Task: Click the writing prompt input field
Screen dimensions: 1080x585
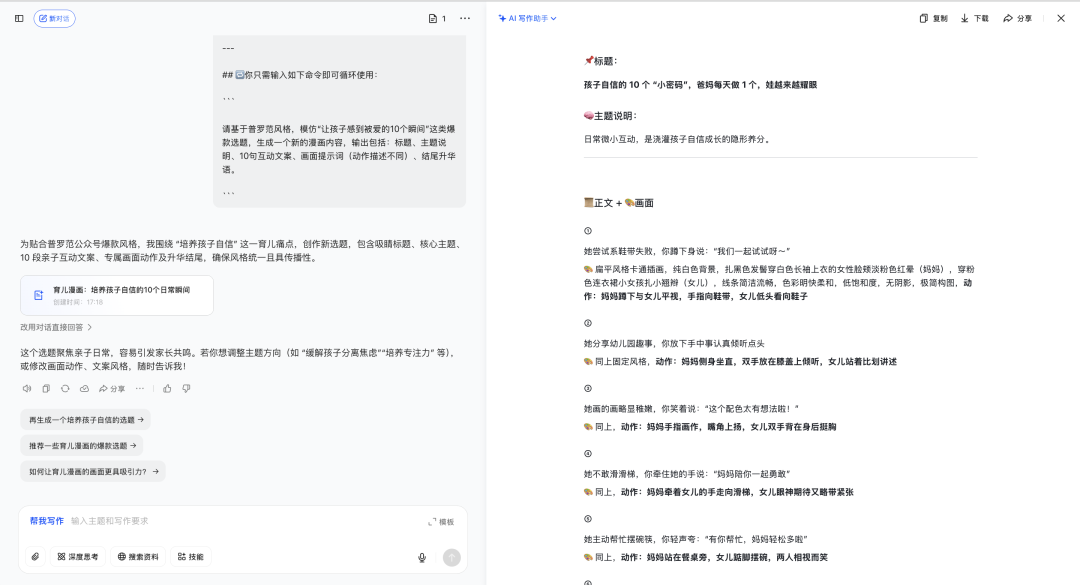Action: click(x=240, y=521)
